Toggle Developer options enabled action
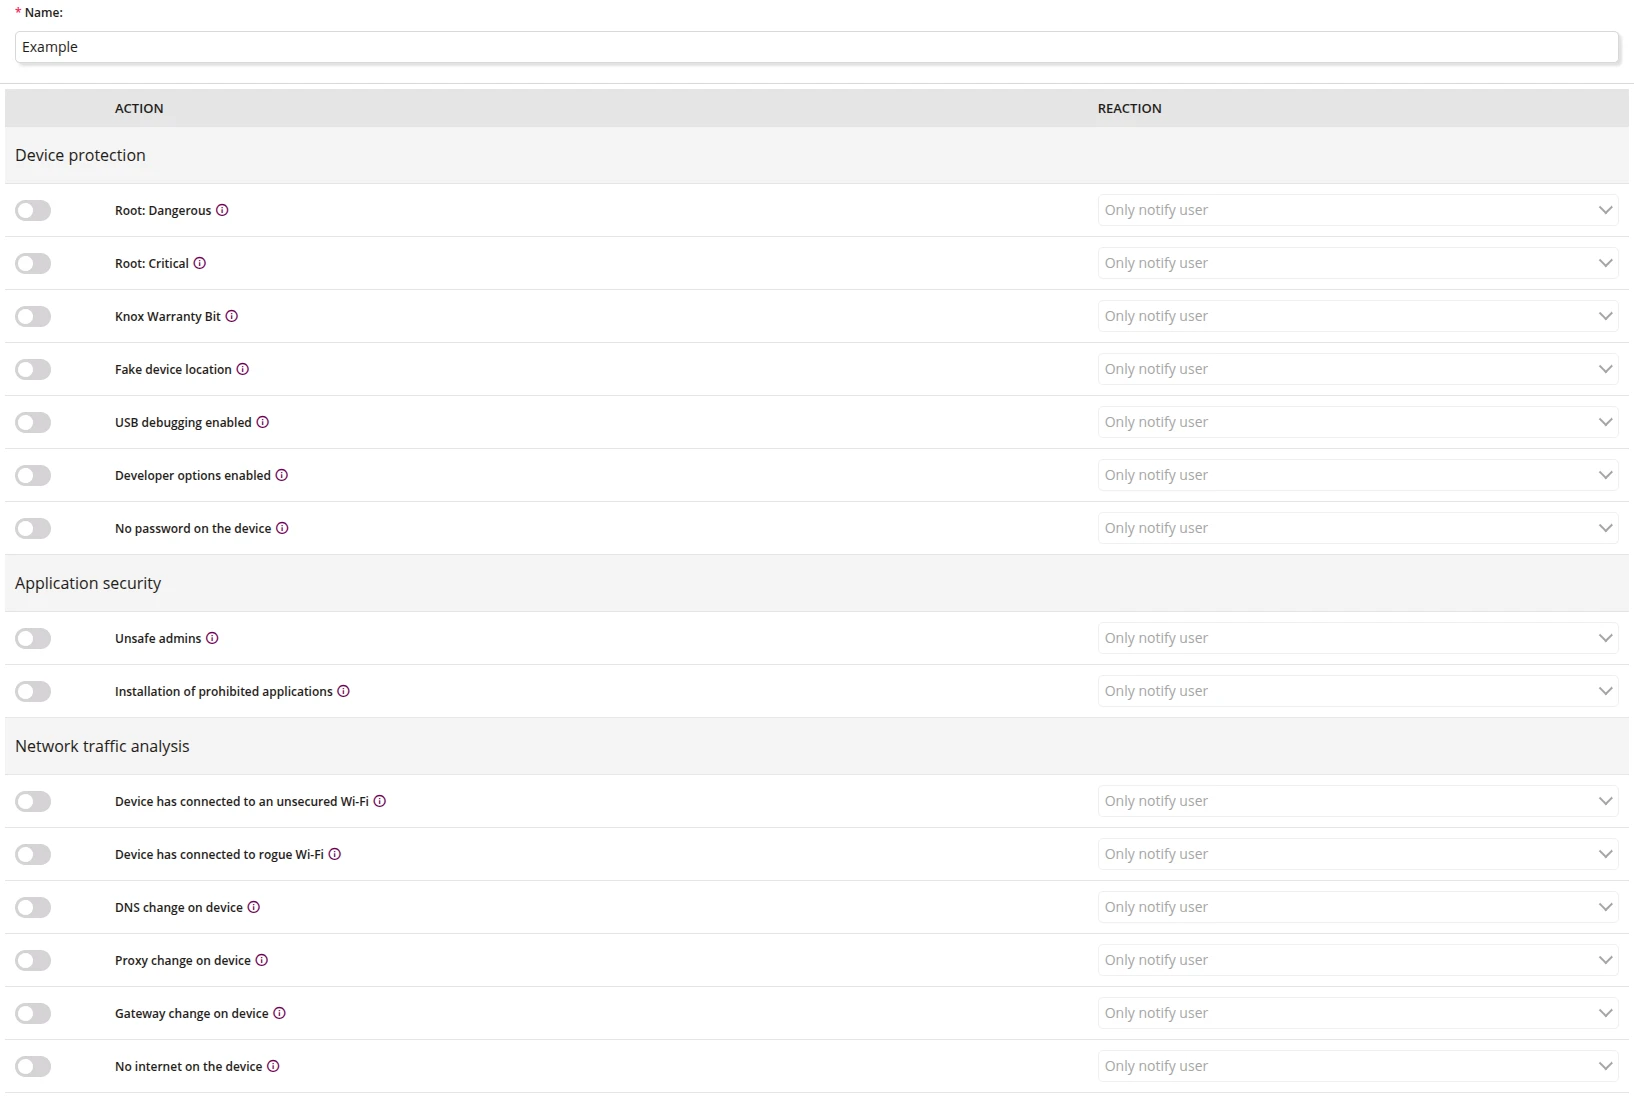Image resolution: width=1634 pixels, height=1101 pixels. click(33, 475)
